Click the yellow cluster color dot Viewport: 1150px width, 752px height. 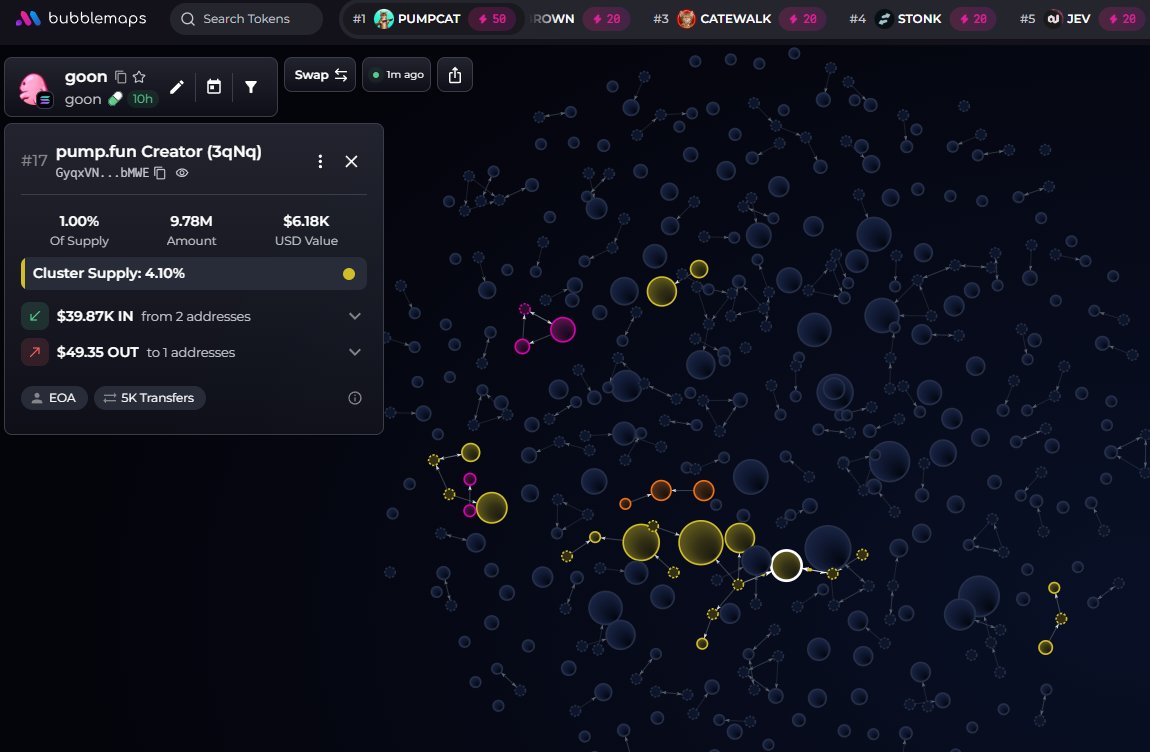(x=349, y=274)
